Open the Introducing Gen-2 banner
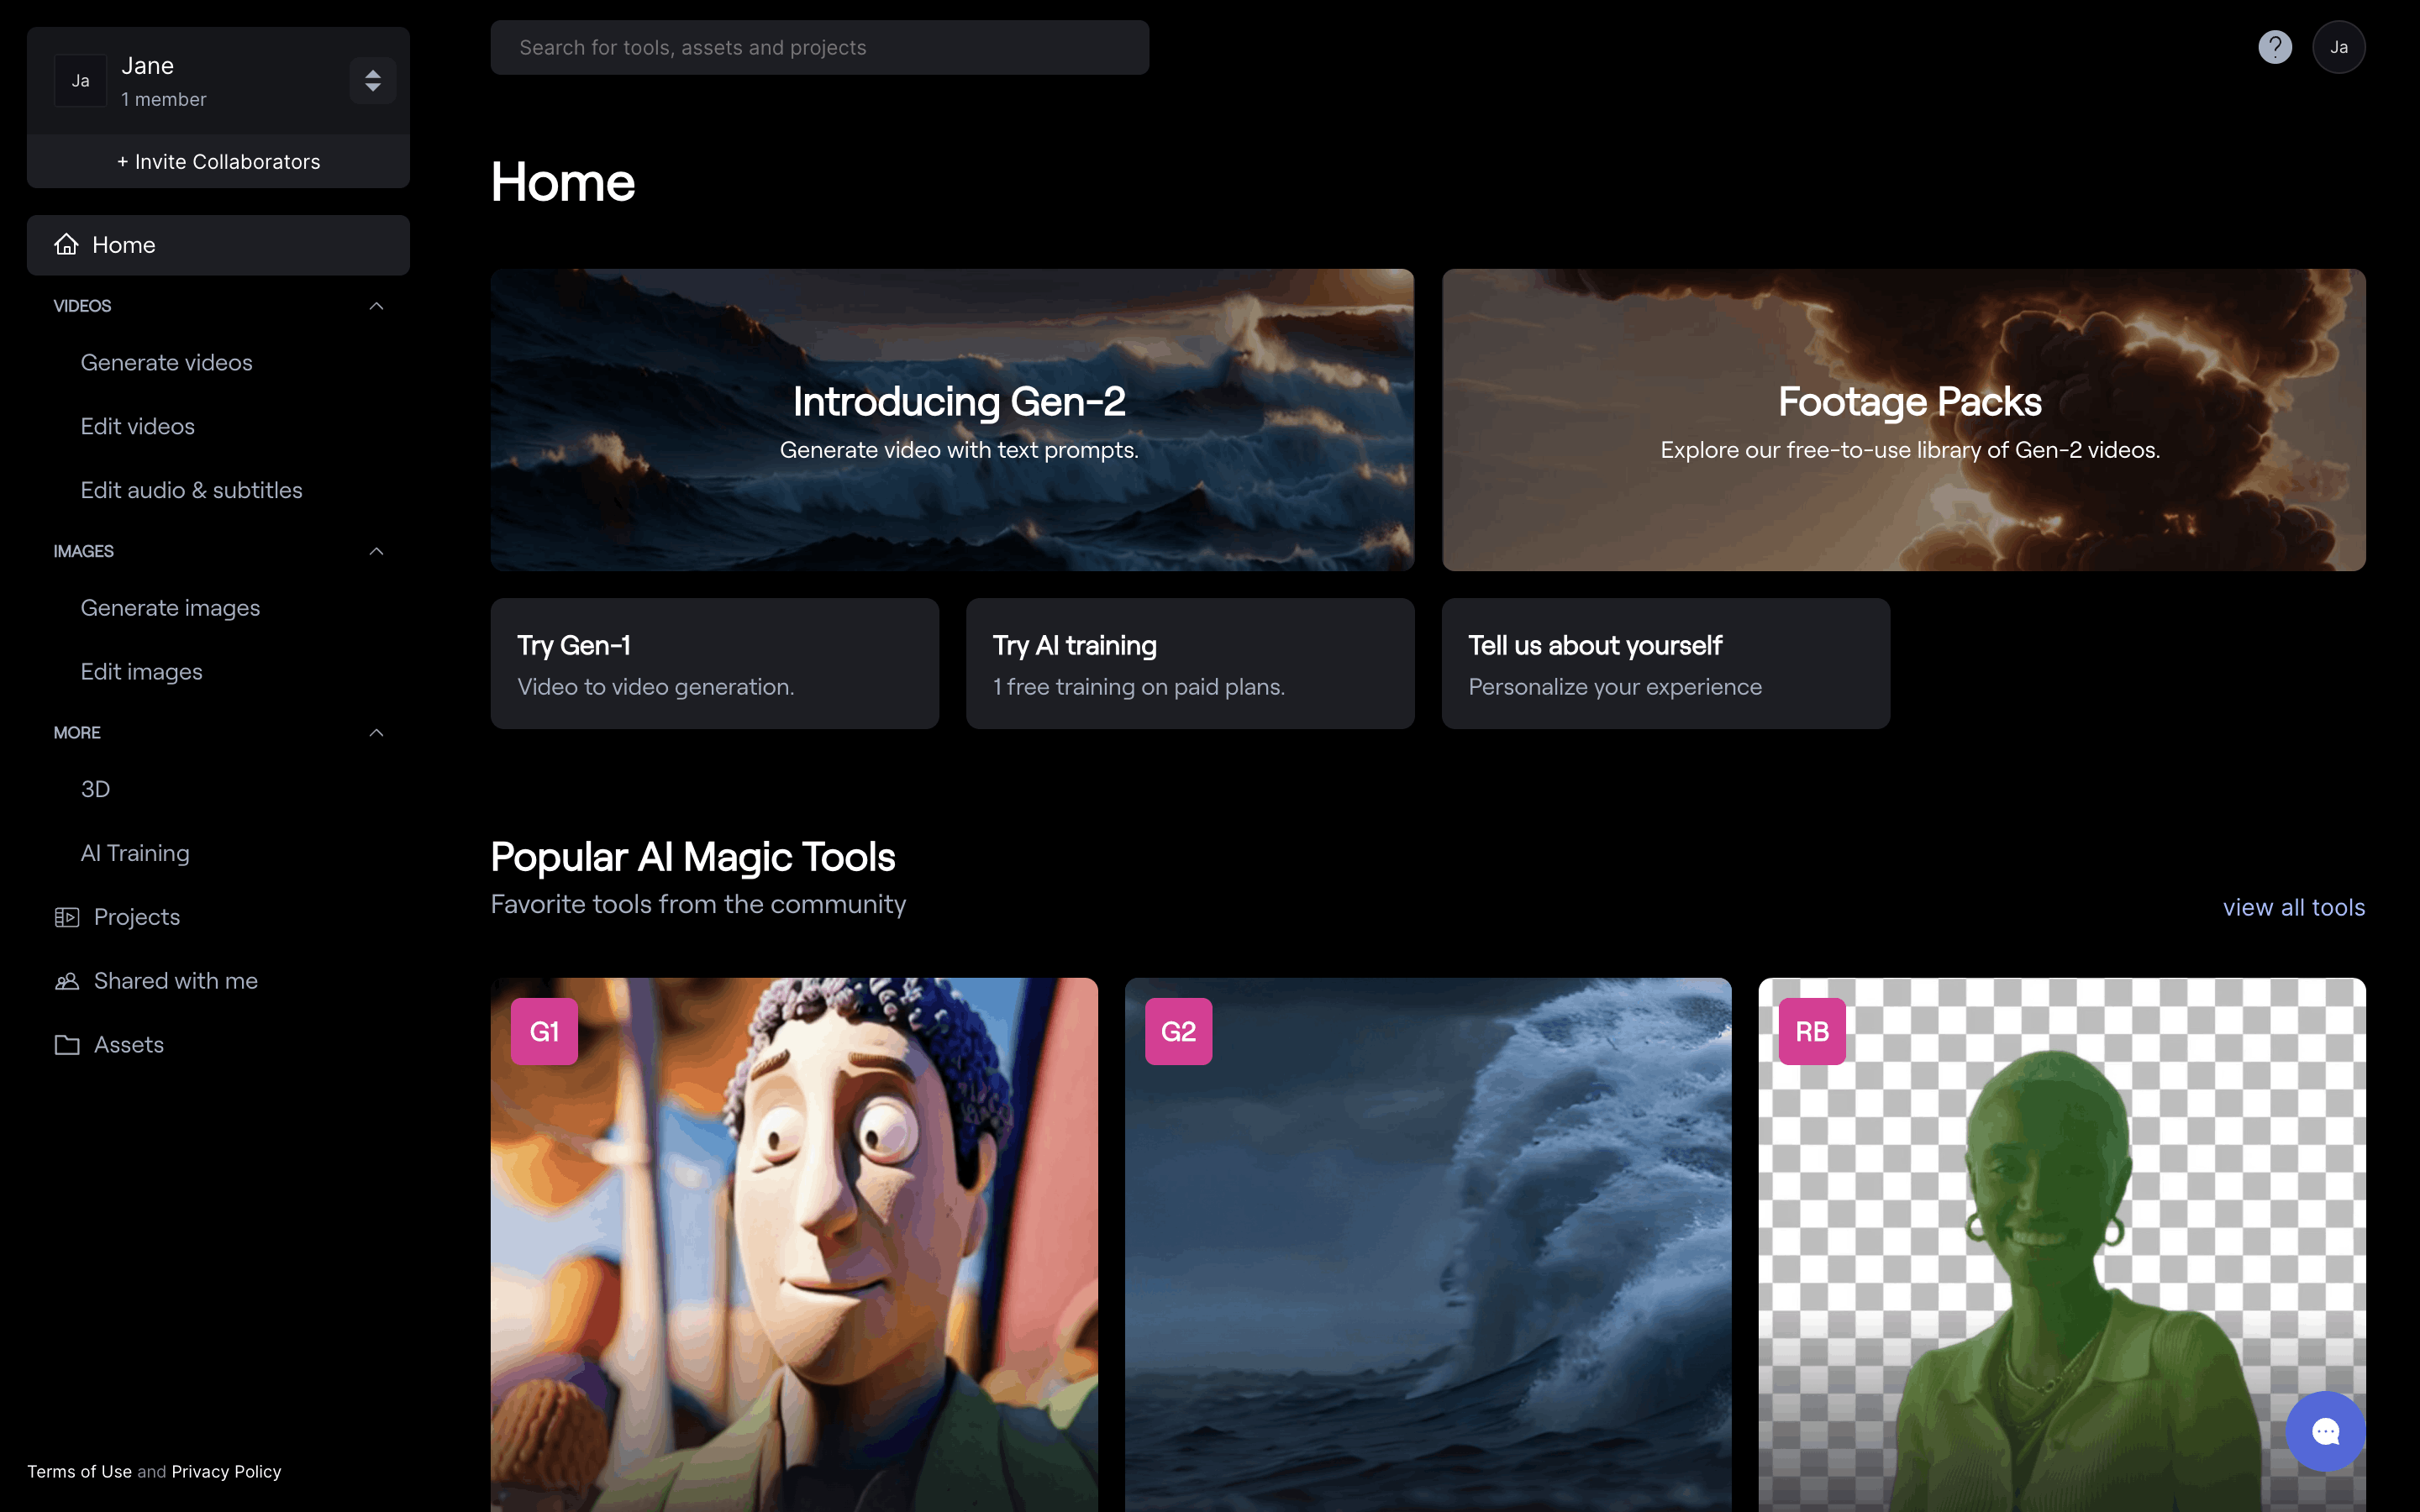Image resolution: width=2420 pixels, height=1512 pixels. pos(951,420)
